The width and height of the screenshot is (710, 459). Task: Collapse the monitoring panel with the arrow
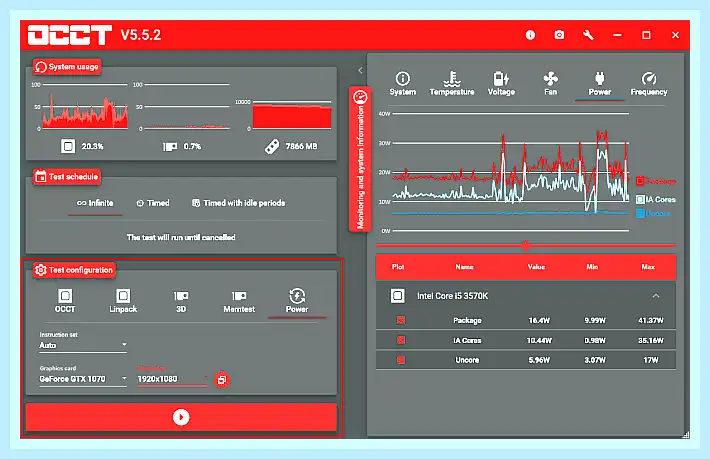click(x=360, y=70)
